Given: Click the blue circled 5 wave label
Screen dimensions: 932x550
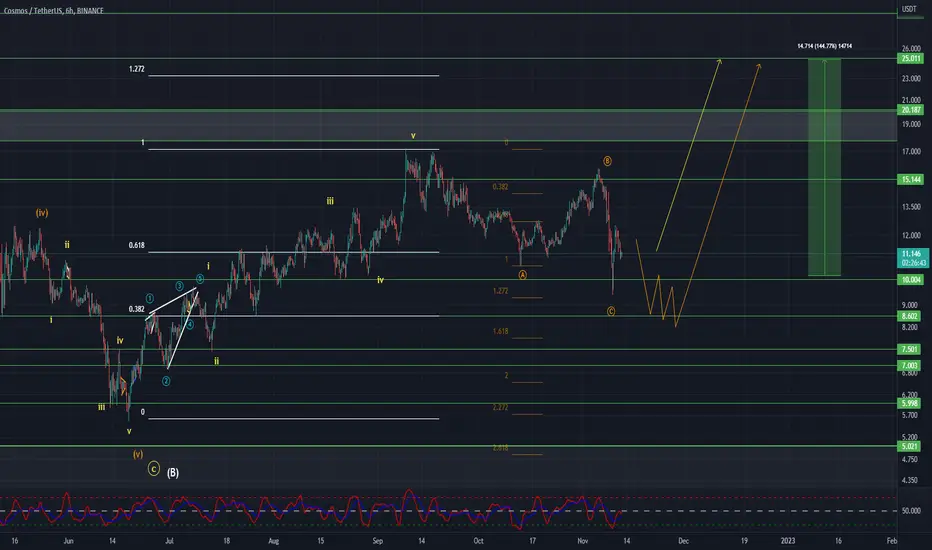Looking at the screenshot, I should (x=200, y=279).
